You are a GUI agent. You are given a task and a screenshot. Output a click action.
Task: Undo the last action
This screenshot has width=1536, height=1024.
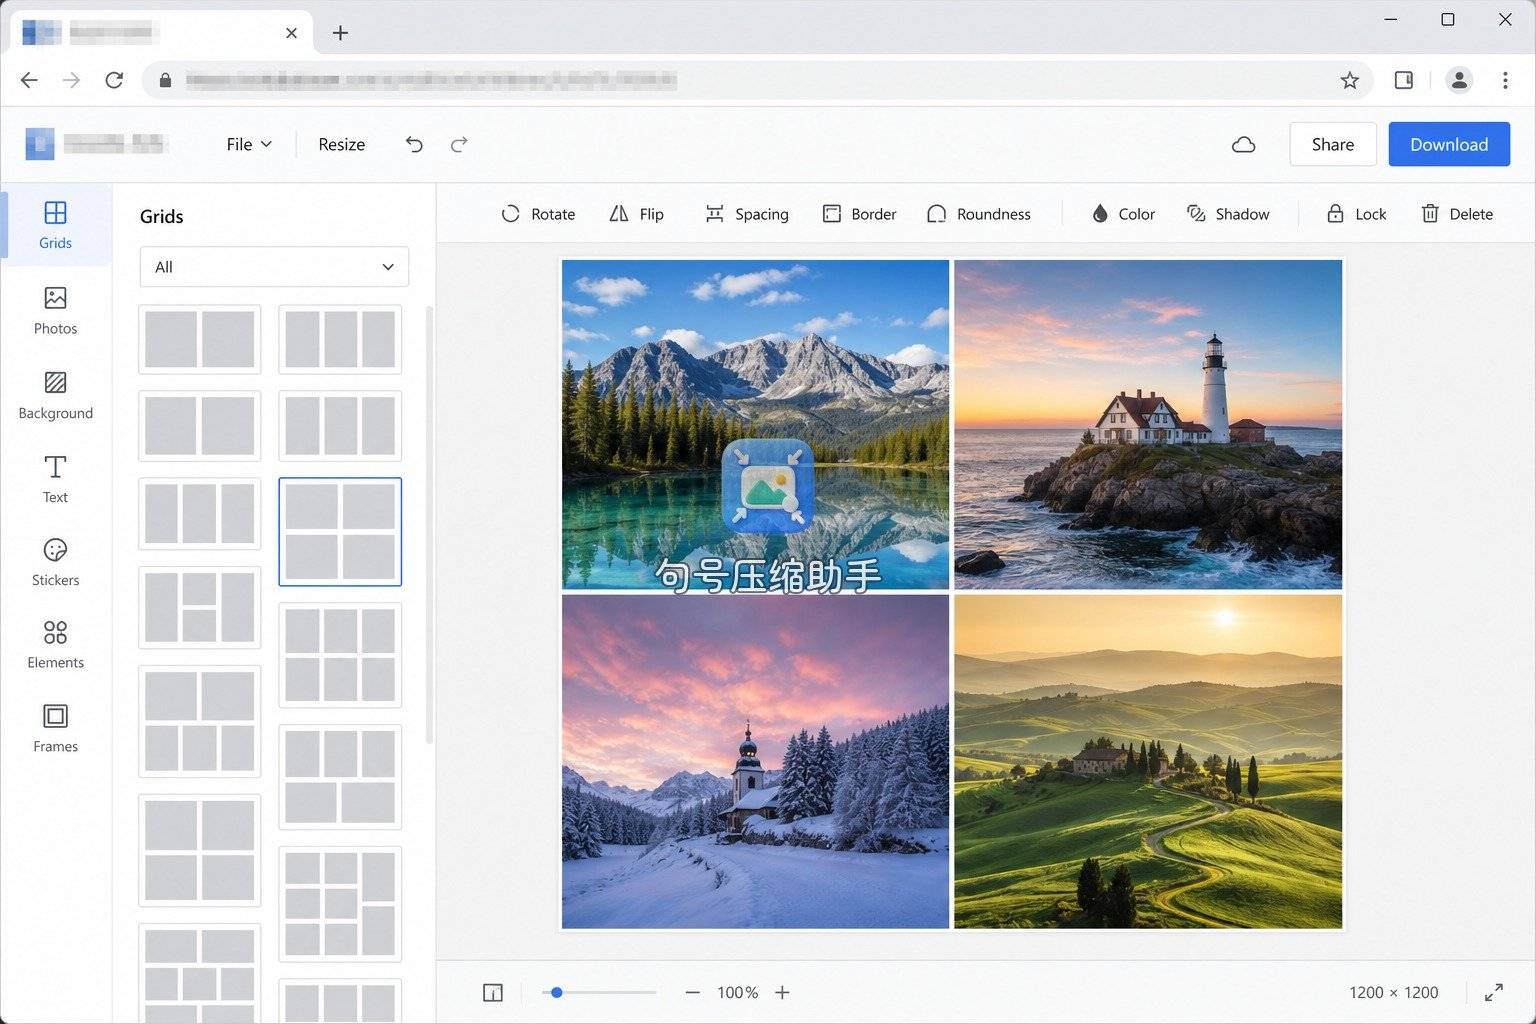tap(414, 145)
